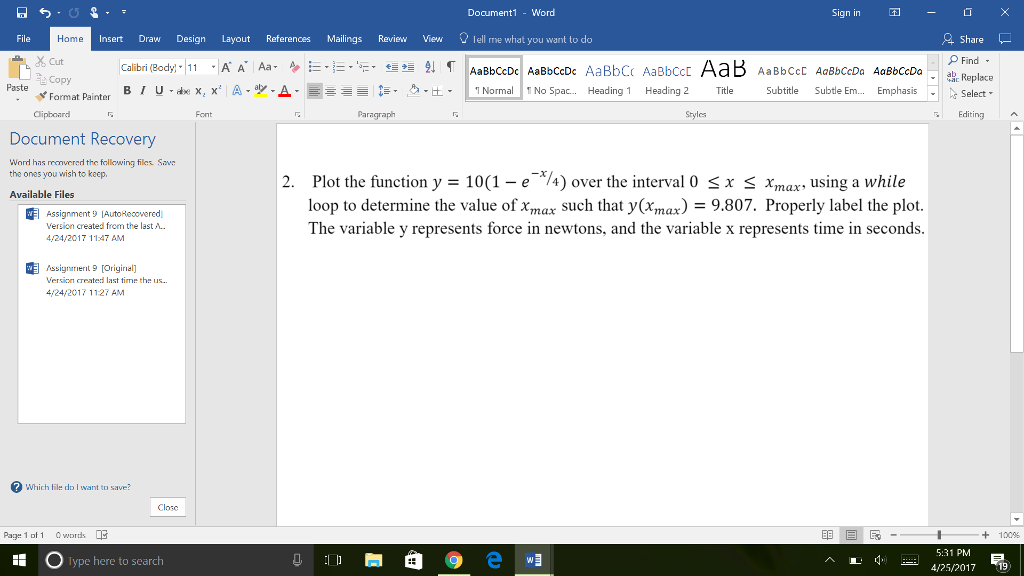This screenshot has height=576, width=1024.
Task: Apply bullet list formatting
Action: click(317, 65)
